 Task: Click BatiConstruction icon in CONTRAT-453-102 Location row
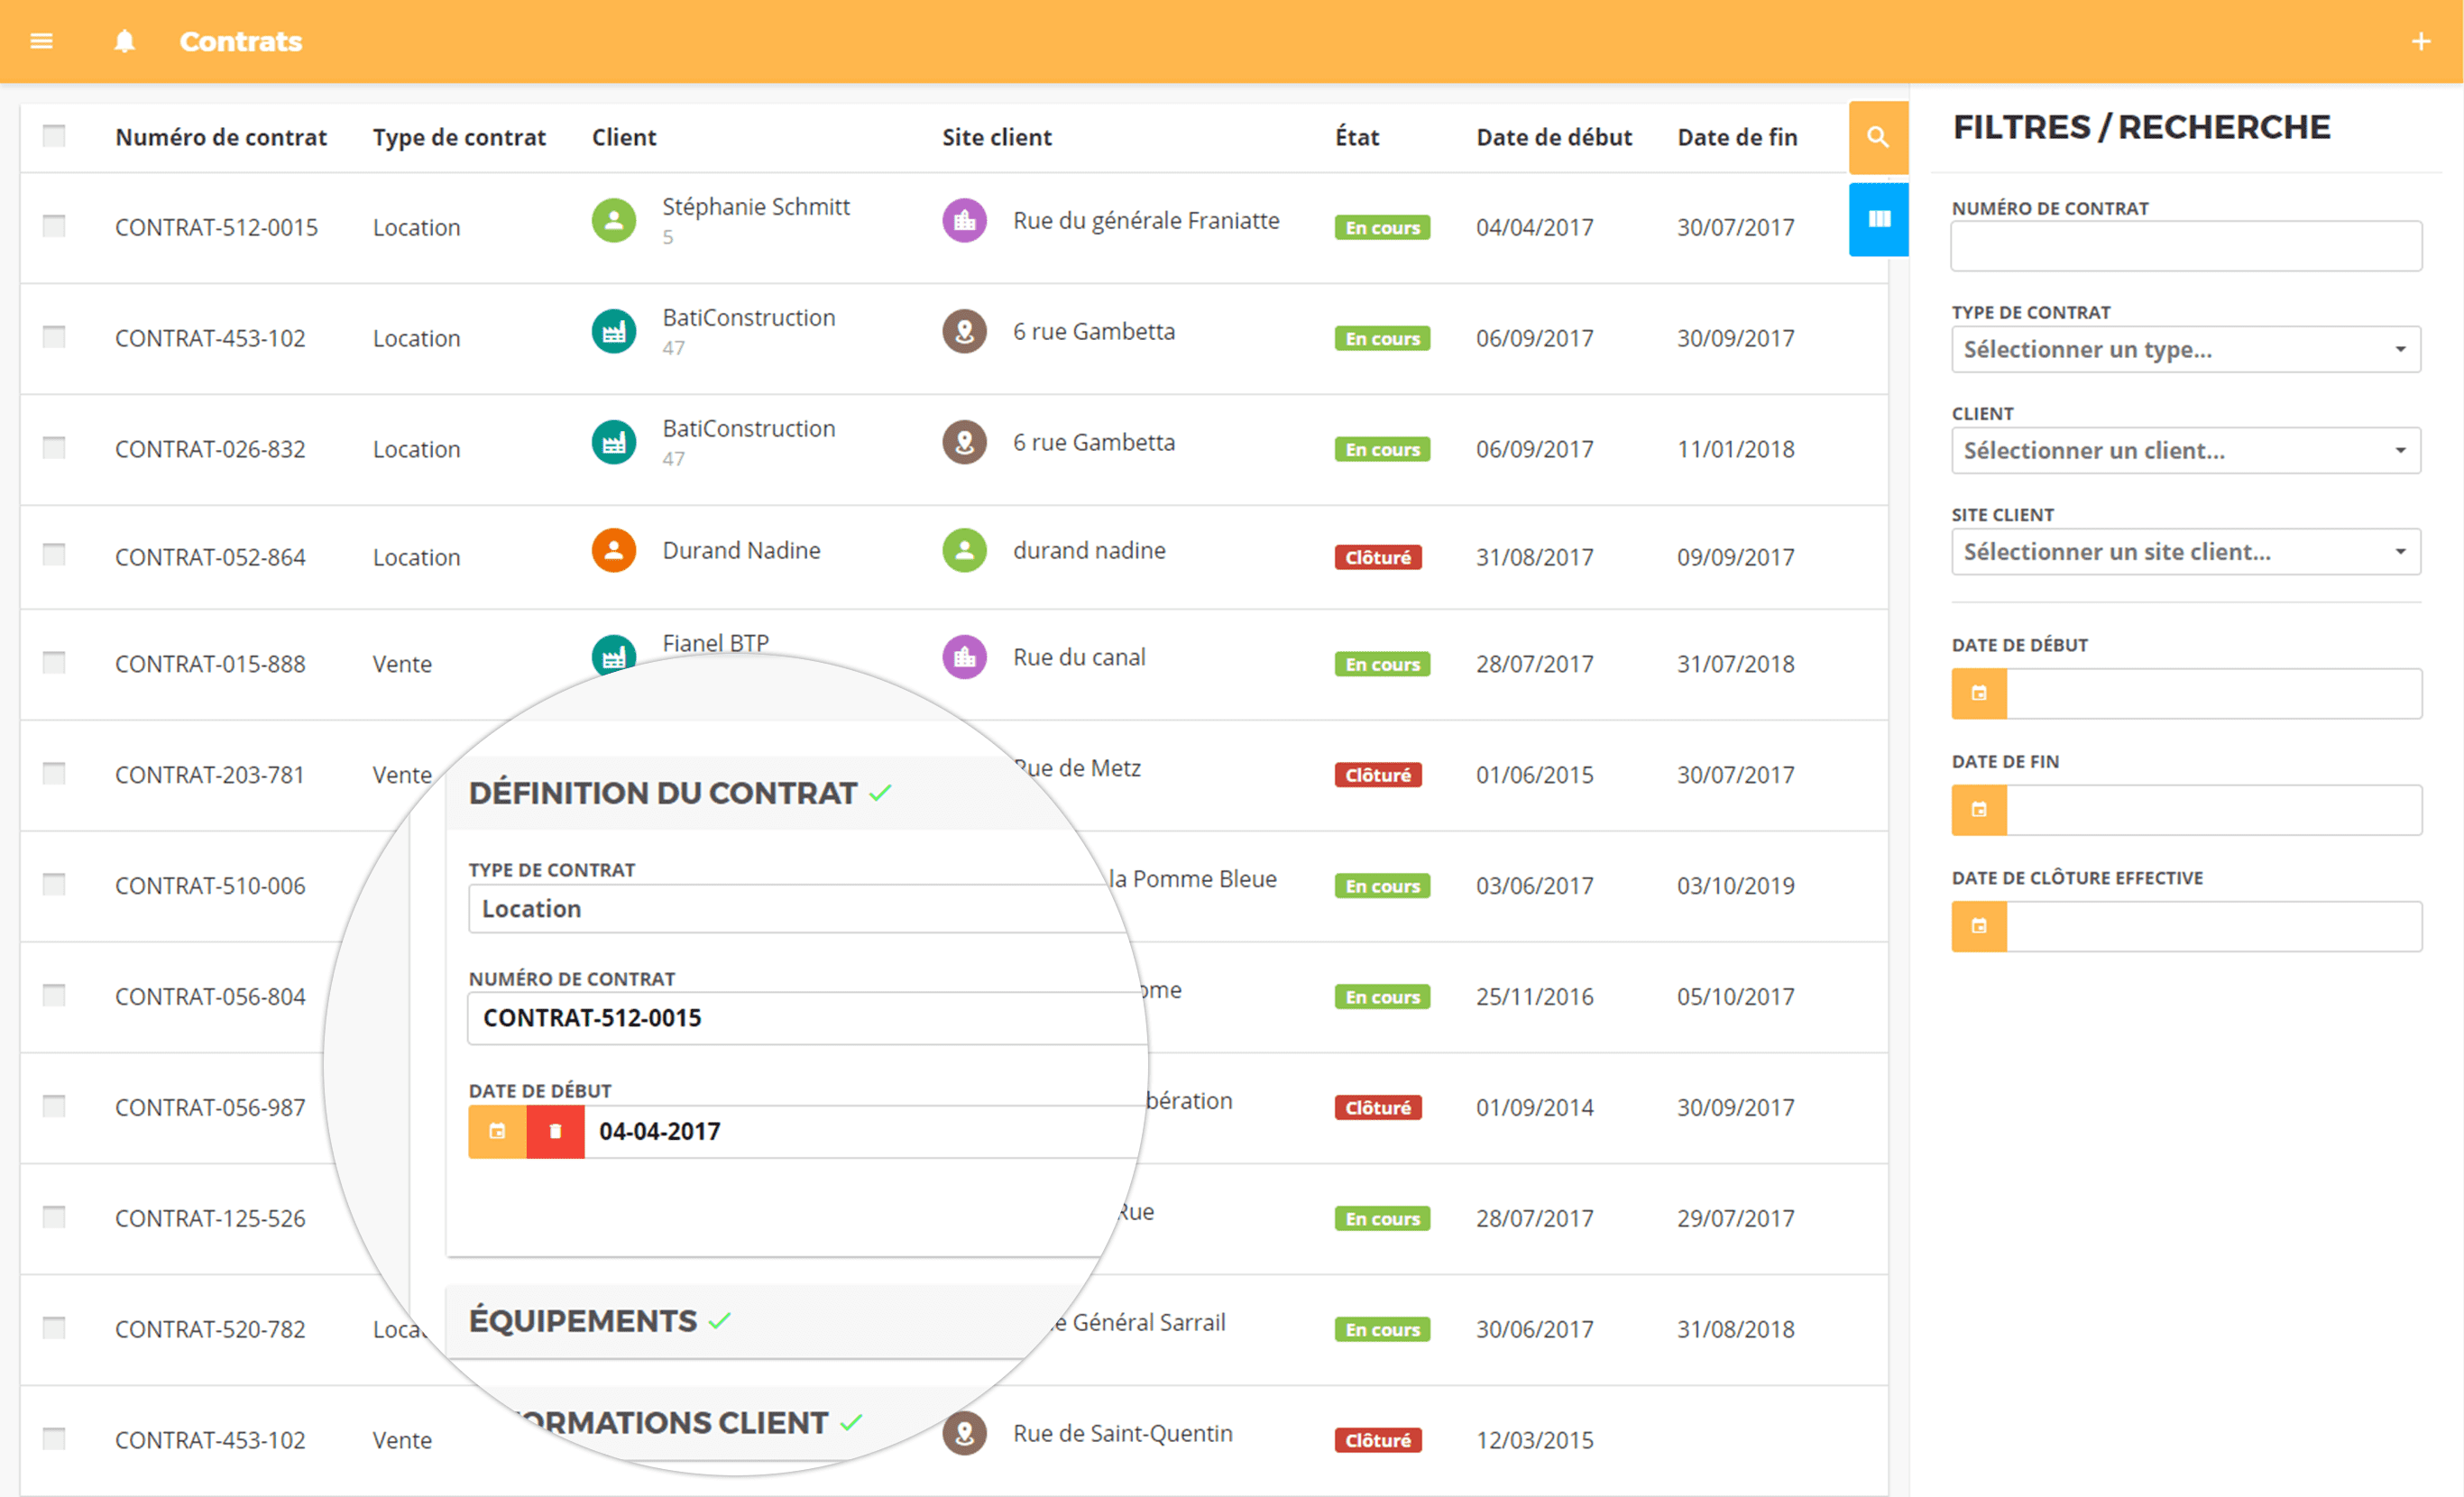point(614,331)
